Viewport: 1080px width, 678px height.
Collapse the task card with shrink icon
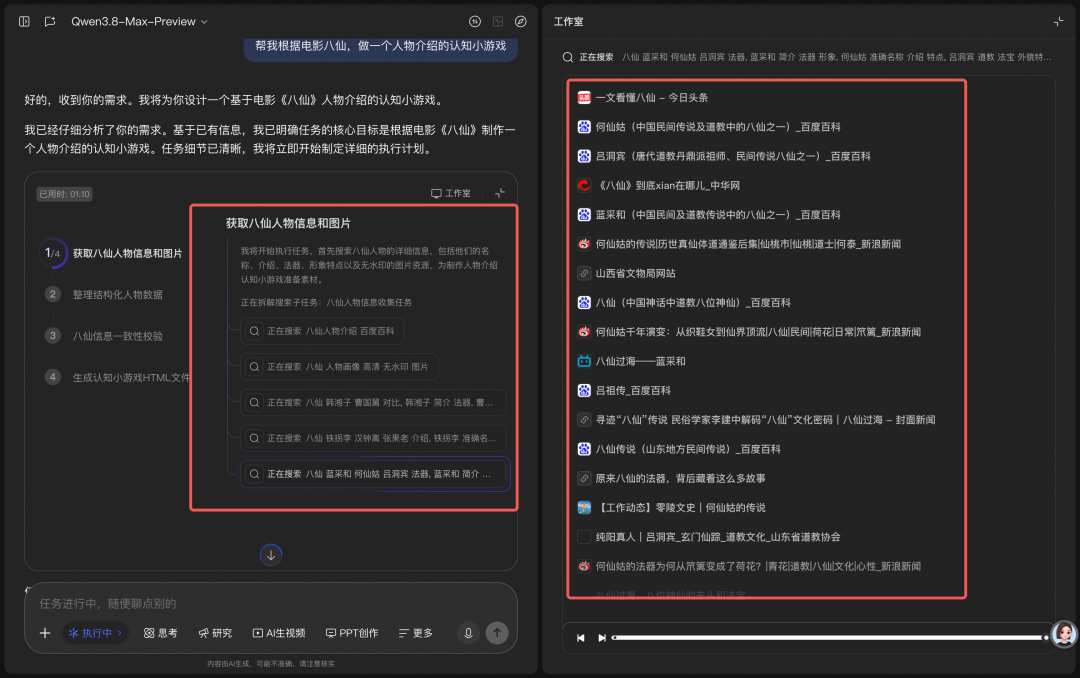pos(500,193)
